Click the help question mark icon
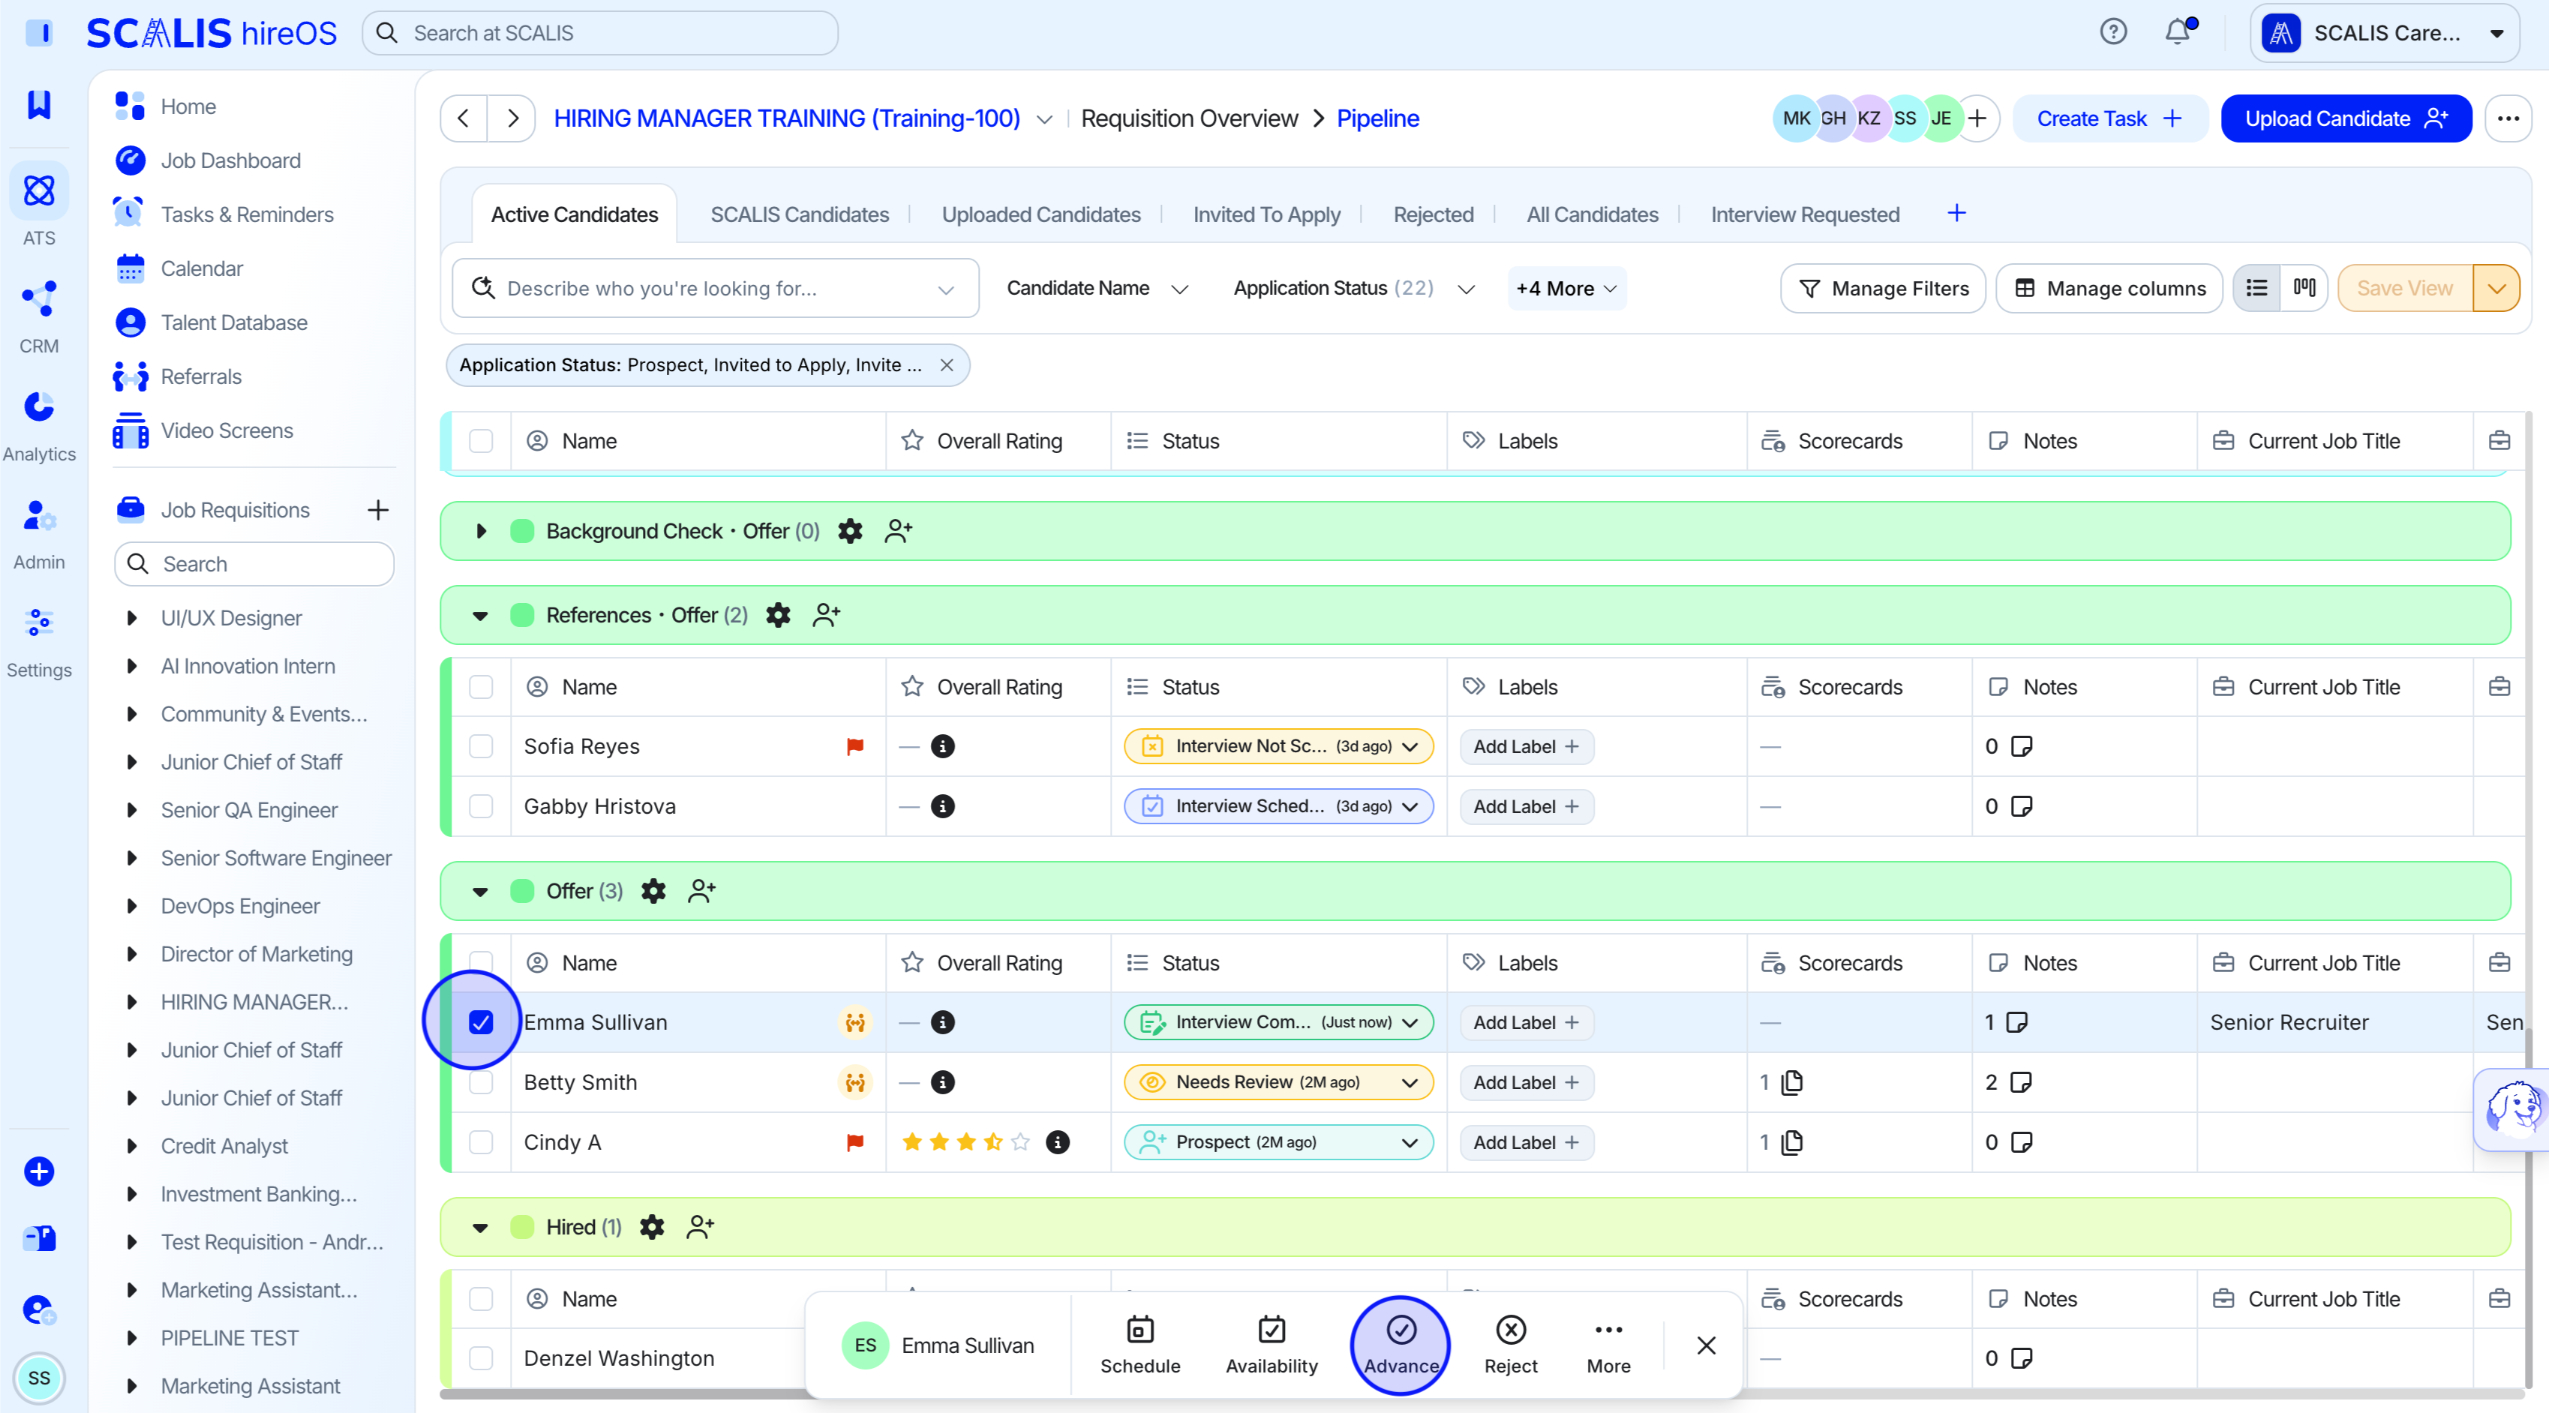 (x=2113, y=32)
